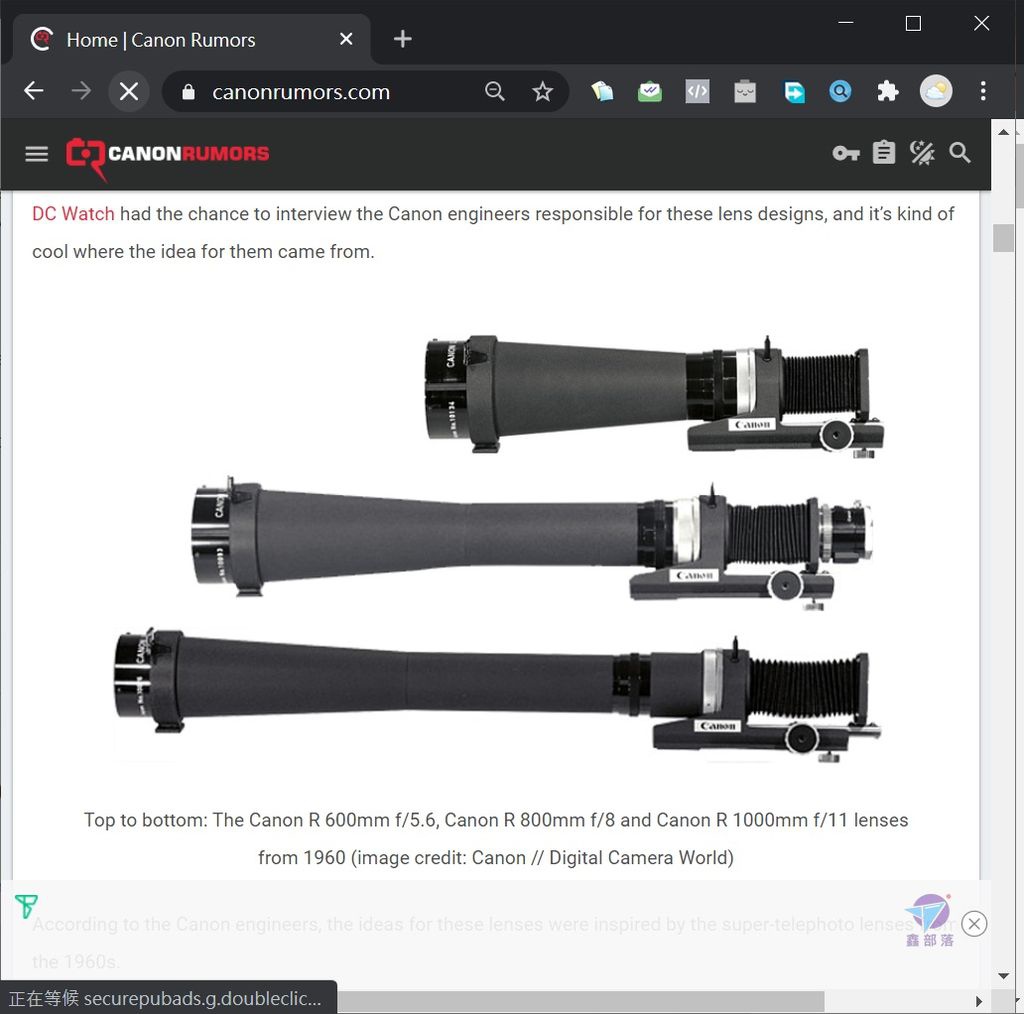Select the Home | Canon Rumors tab
The width and height of the screenshot is (1024, 1014).
pyautogui.click(x=193, y=39)
